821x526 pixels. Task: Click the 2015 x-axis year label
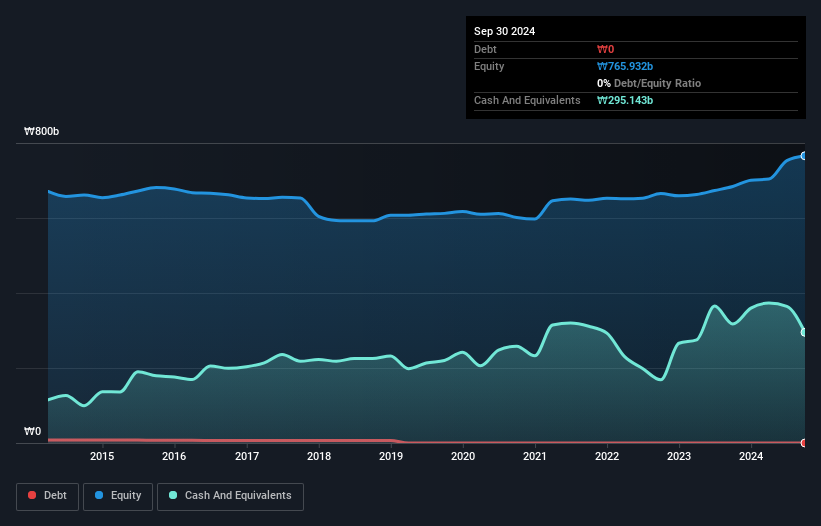pyautogui.click(x=102, y=457)
